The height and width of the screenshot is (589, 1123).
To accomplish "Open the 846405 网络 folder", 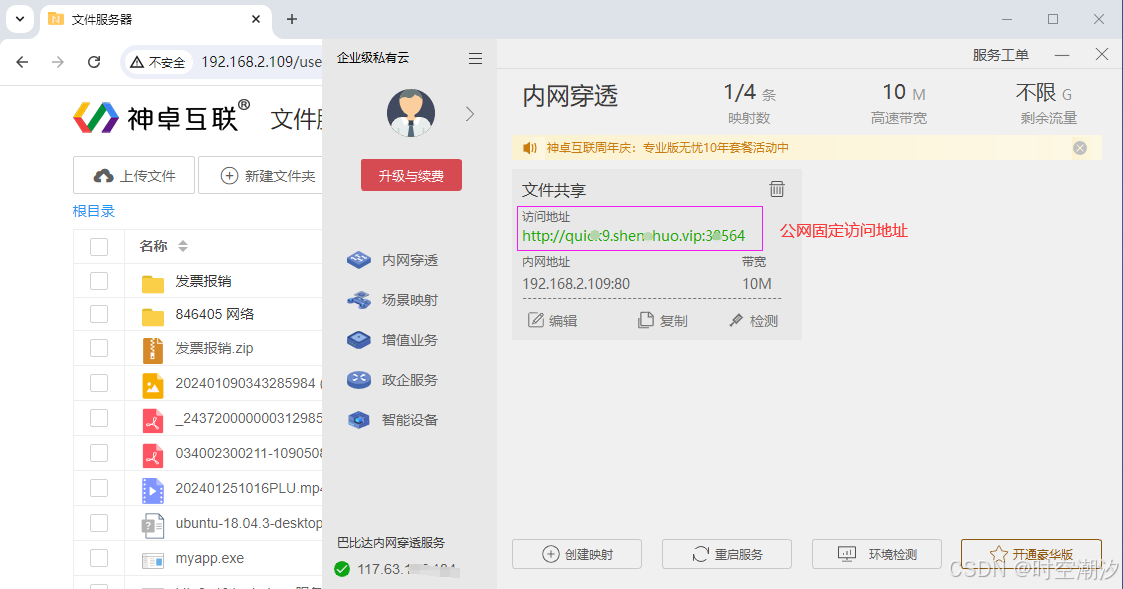I will [215, 314].
